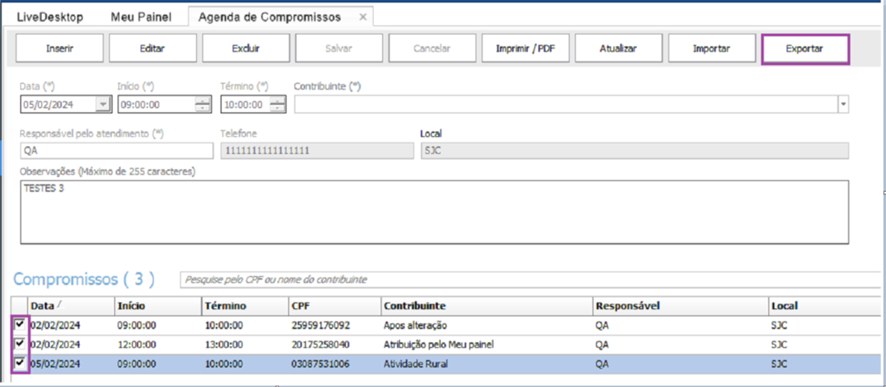Open the Contribuinte dropdown arrow
Image resolution: width=886 pixels, height=387 pixels.
click(844, 105)
